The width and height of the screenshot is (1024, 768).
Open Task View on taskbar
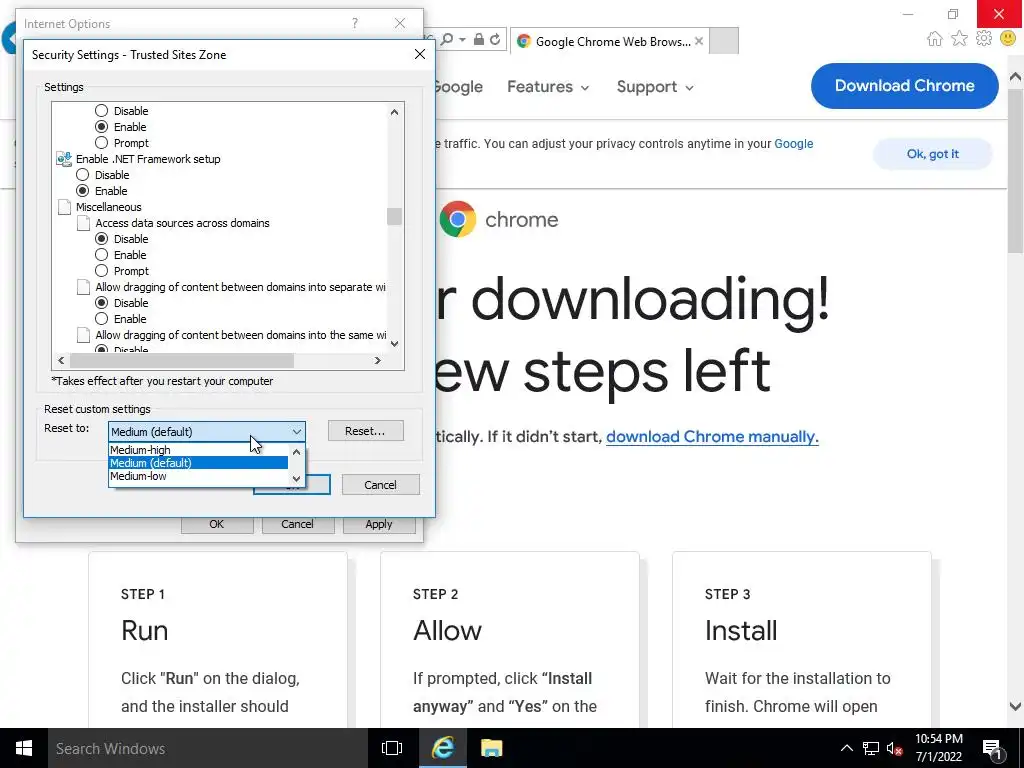[x=392, y=748]
